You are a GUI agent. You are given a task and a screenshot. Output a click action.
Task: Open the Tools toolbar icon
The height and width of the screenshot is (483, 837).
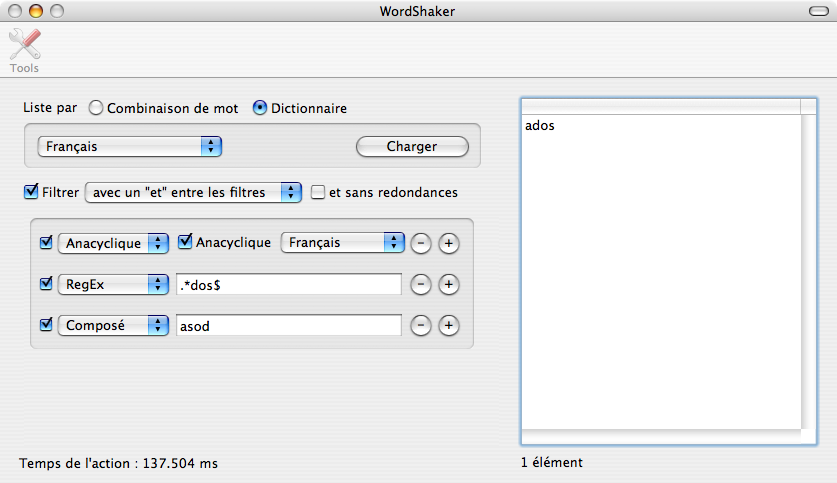pyautogui.click(x=25, y=50)
